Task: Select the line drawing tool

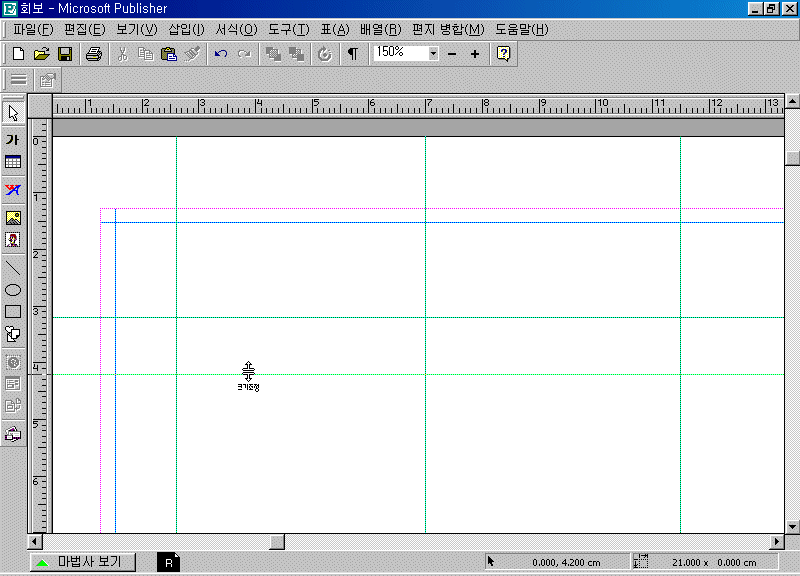Action: [x=13, y=267]
